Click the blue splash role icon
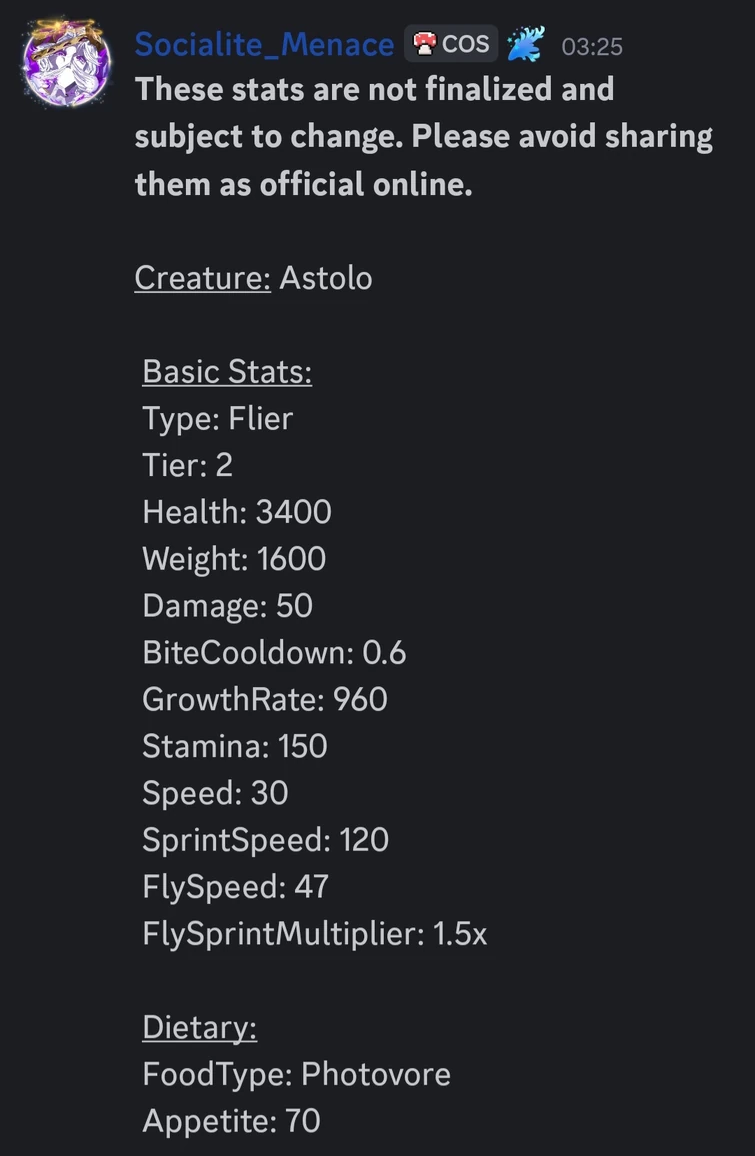The height and width of the screenshot is (1156, 755). (525, 45)
